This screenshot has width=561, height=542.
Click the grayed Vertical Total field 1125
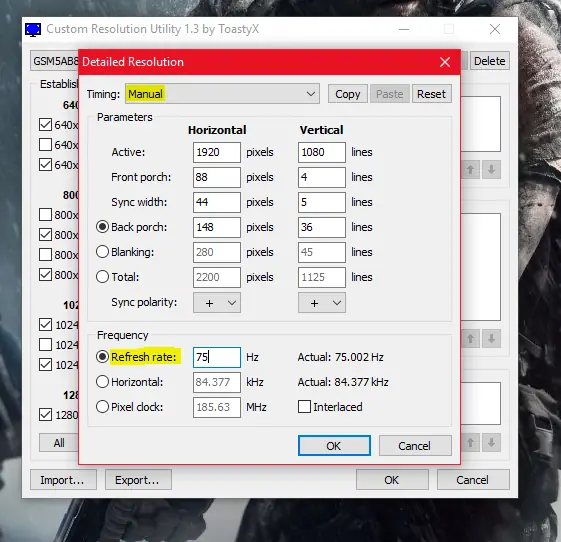coord(322,278)
